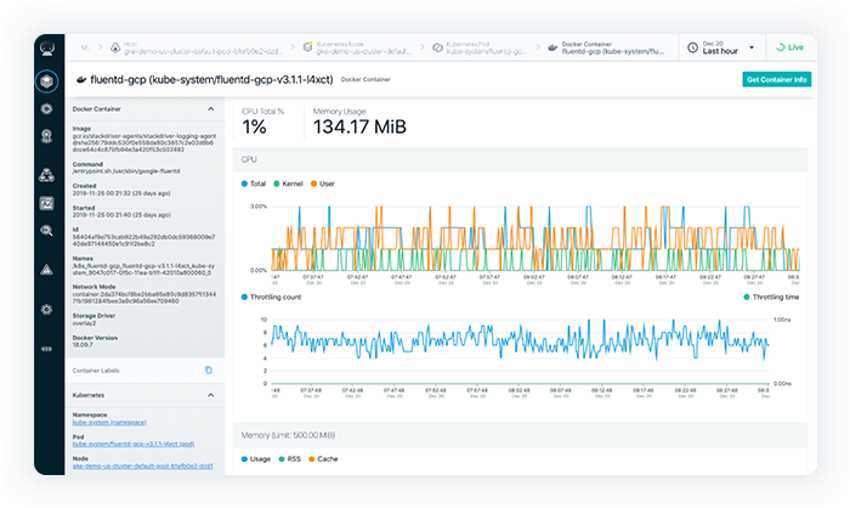Open the settings gear in sidebar

pyautogui.click(x=46, y=309)
